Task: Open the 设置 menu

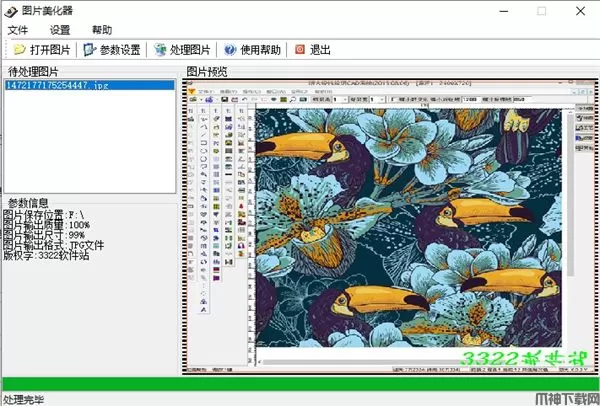Action: [x=60, y=30]
